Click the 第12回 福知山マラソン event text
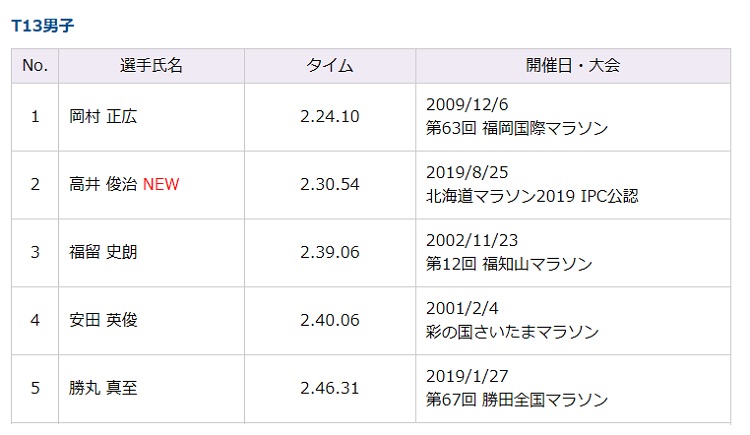 coord(508,264)
